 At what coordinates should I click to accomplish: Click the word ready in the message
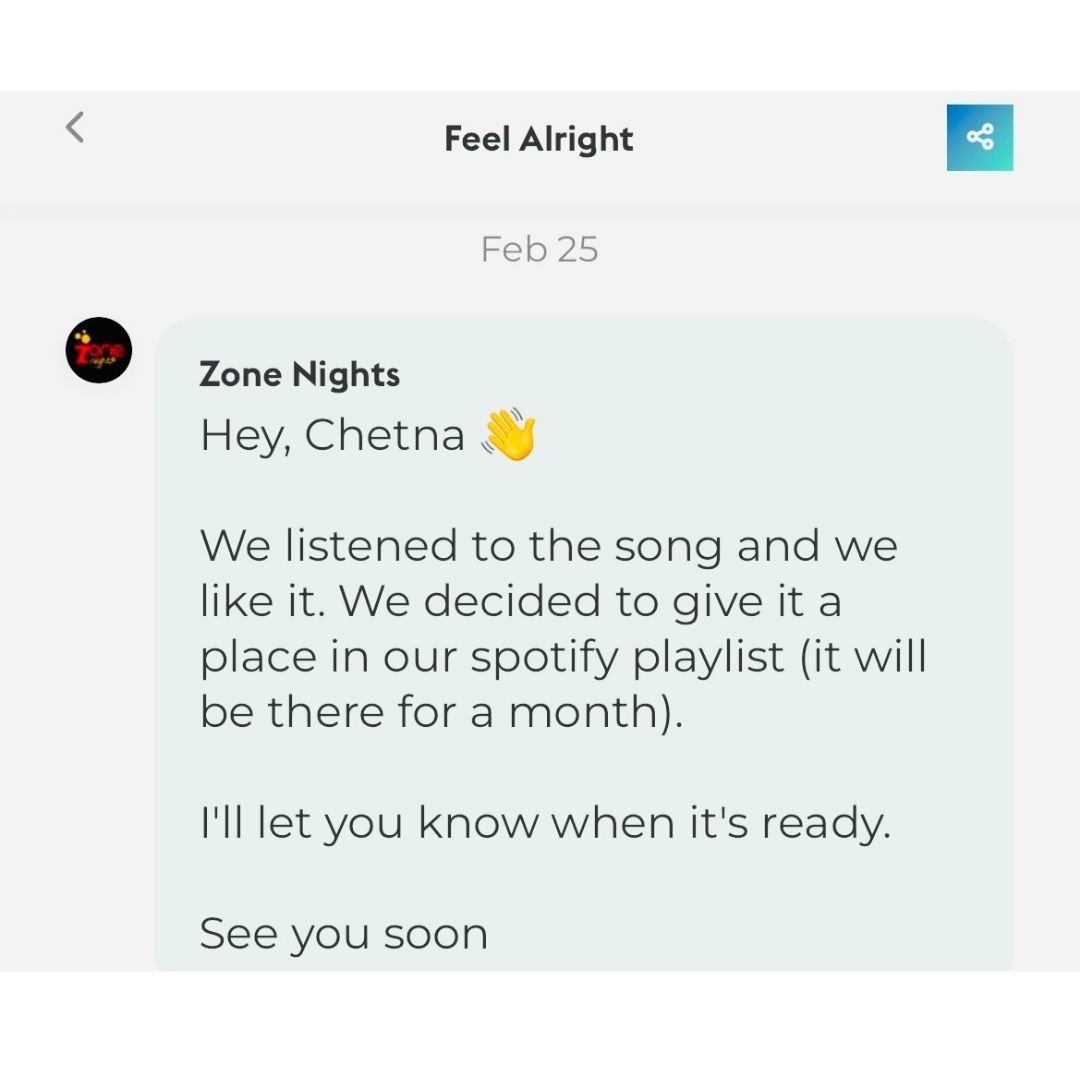pos(824,825)
